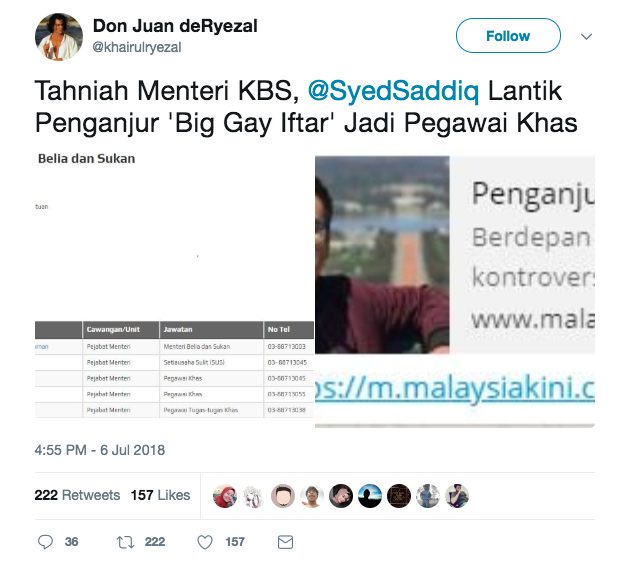628x568 pixels.
Task: Enlarge the malaysiakini article screenshot image
Action: click(455, 292)
